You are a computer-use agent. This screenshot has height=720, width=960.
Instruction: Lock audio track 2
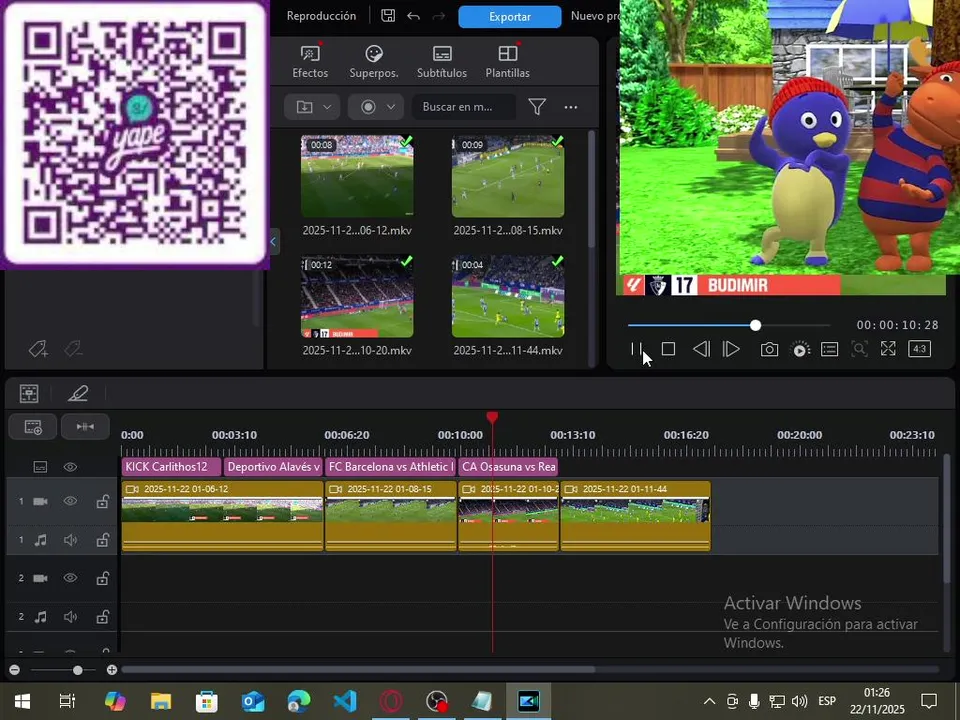[102, 617]
